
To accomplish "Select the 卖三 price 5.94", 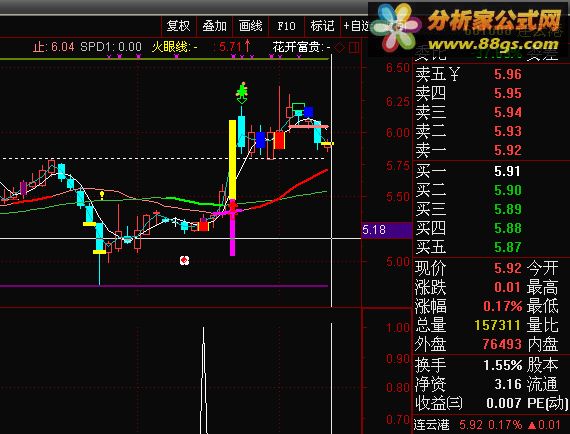I will pos(507,112).
